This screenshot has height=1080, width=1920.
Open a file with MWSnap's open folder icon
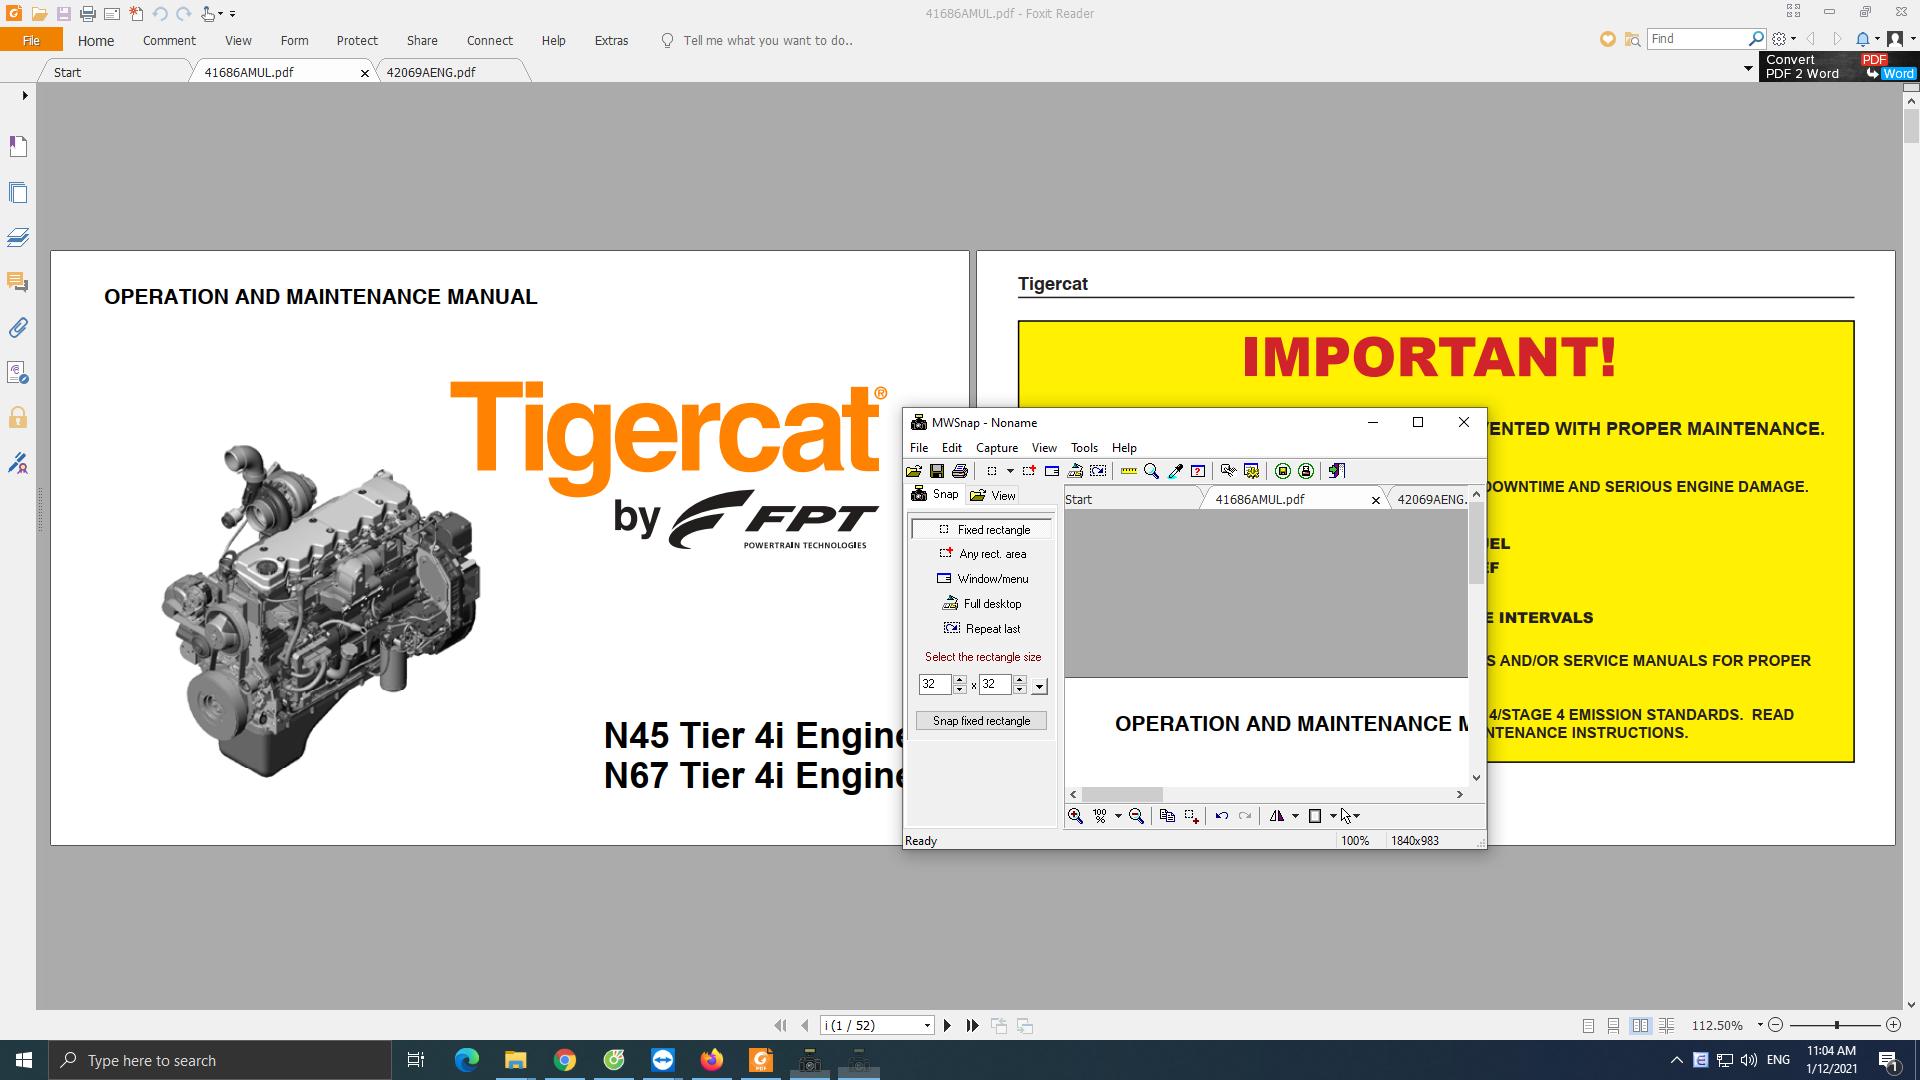click(914, 471)
